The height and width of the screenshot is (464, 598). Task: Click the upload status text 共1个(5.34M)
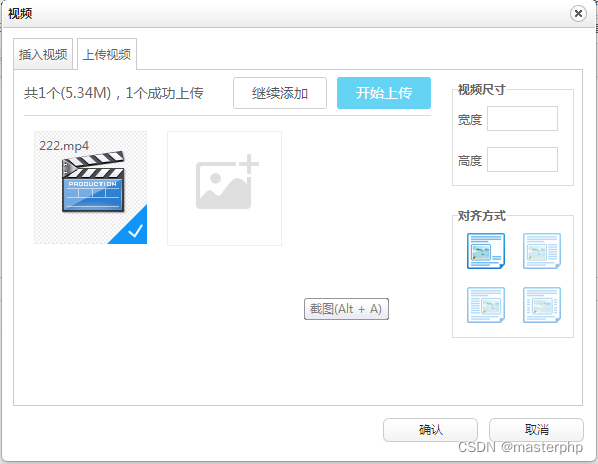(67, 93)
